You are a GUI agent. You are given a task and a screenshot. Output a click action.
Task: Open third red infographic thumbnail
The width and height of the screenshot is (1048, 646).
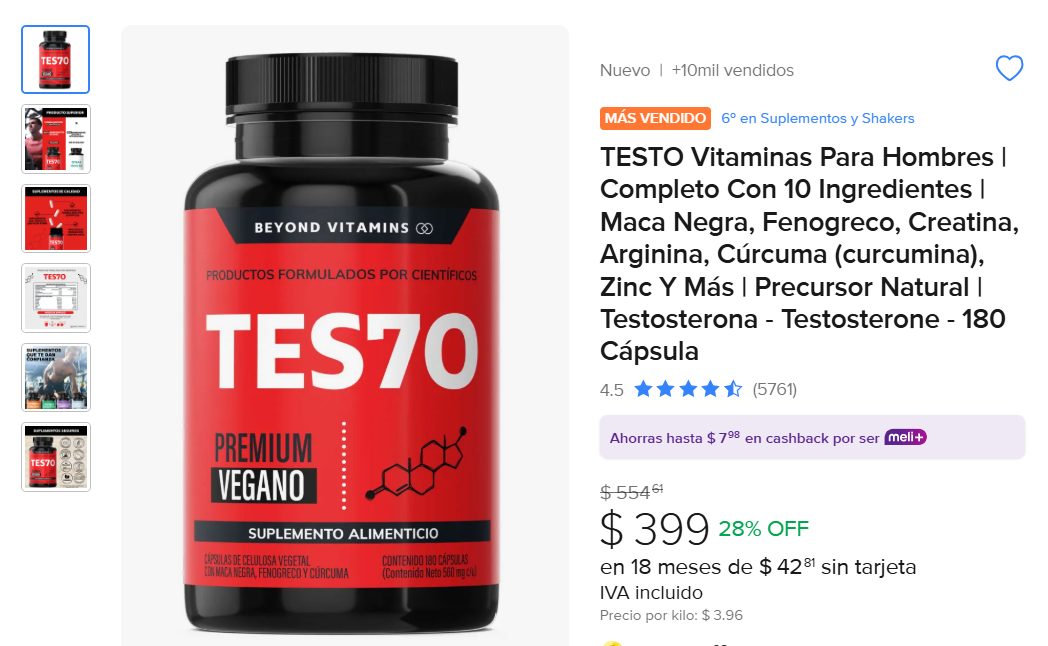[x=55, y=218]
